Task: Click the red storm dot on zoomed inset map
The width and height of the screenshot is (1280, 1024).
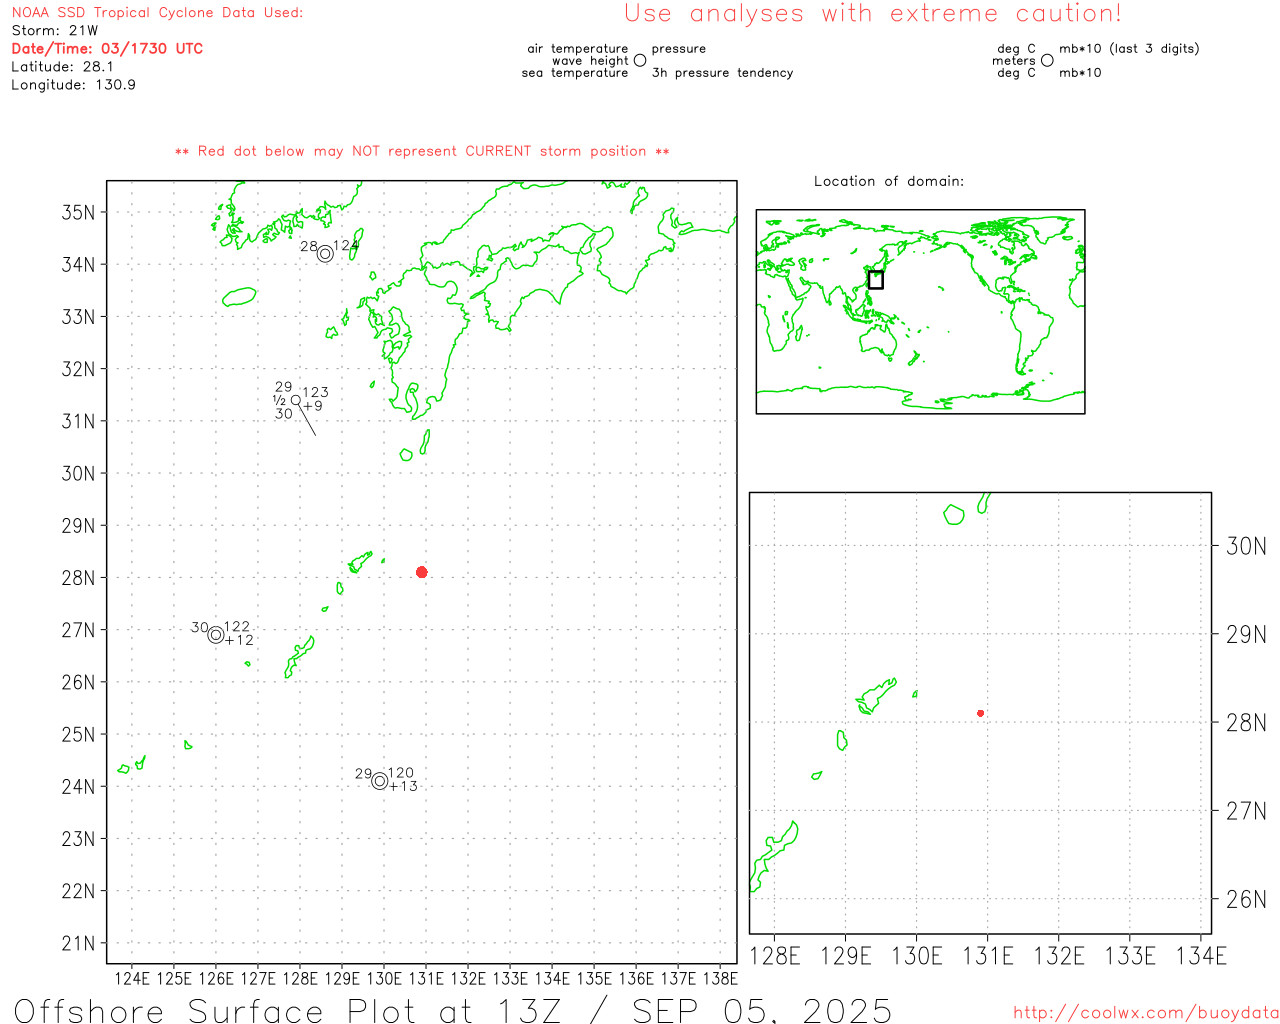Action: coord(981,713)
